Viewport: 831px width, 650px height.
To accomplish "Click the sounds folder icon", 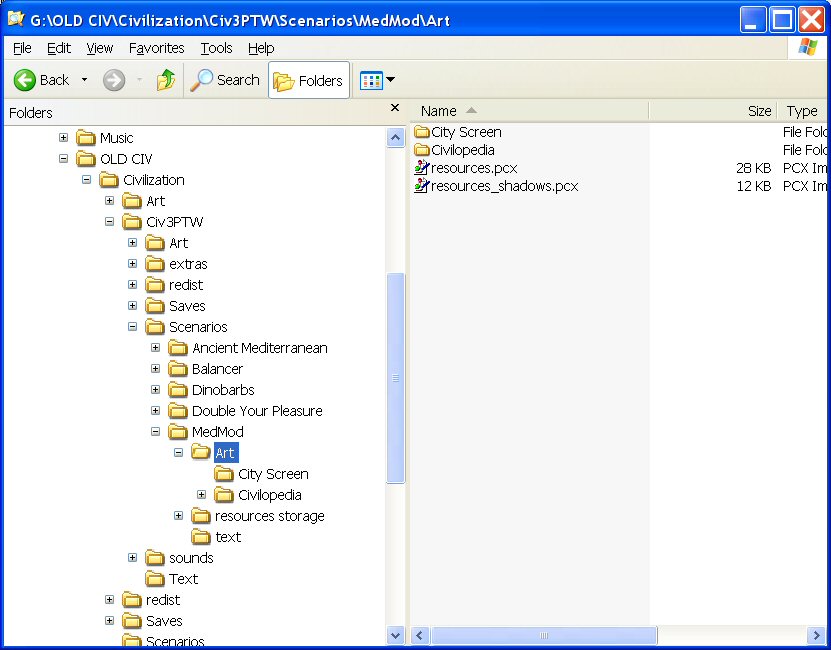I will tap(155, 558).
